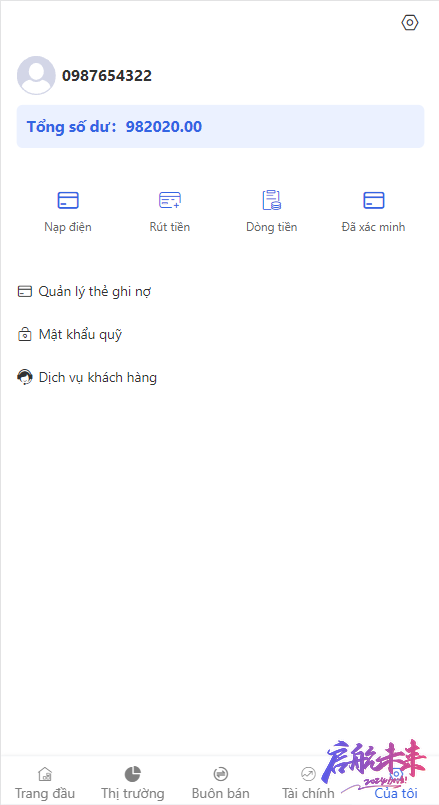Select the Dòng tiền document icon
Screen dimensions: 439x805
tap(272, 200)
